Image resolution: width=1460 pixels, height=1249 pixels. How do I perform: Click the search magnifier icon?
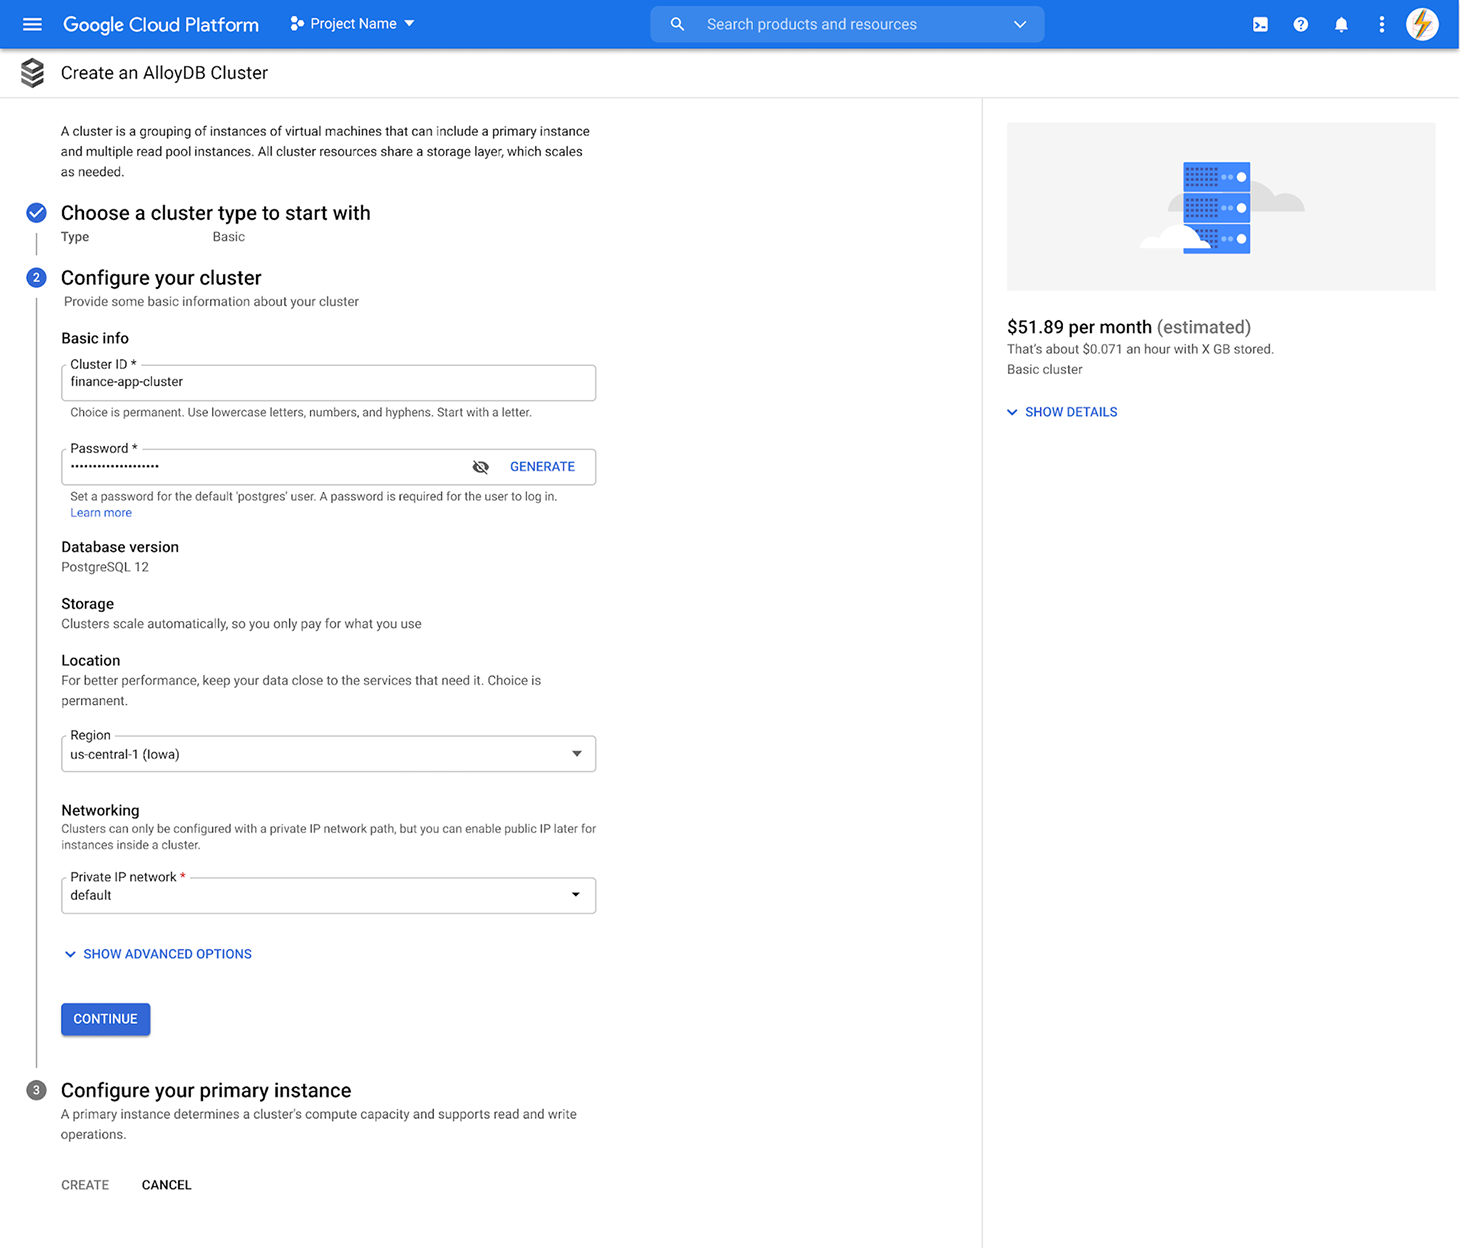point(677,24)
